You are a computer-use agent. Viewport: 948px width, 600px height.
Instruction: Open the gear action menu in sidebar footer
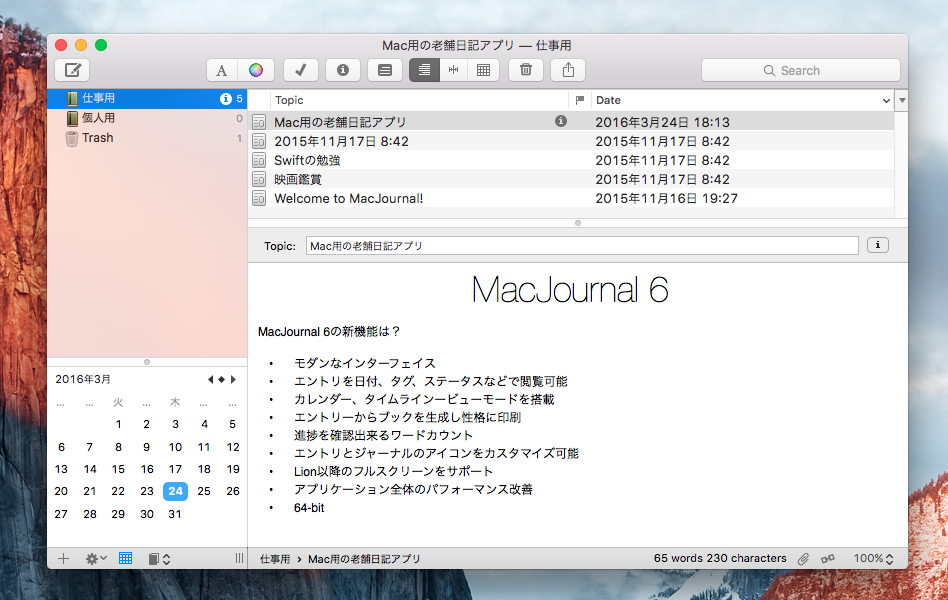tap(96, 559)
